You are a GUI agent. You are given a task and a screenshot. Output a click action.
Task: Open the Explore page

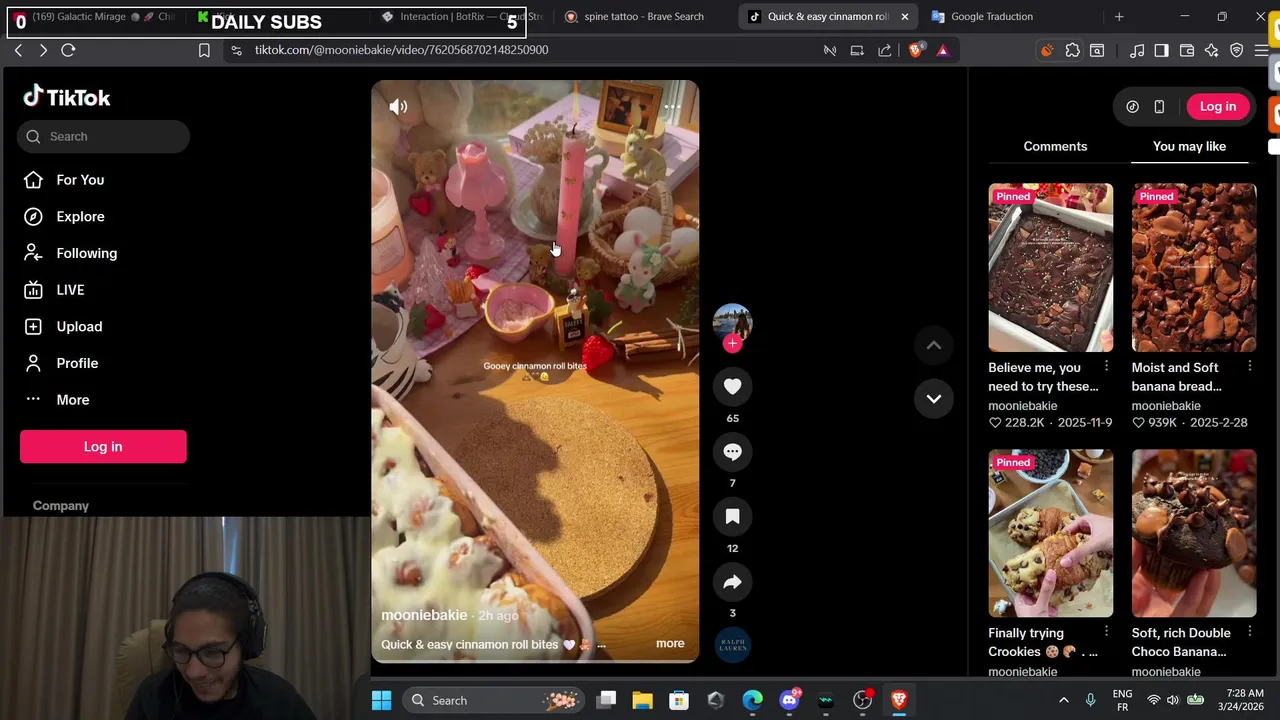[80, 216]
